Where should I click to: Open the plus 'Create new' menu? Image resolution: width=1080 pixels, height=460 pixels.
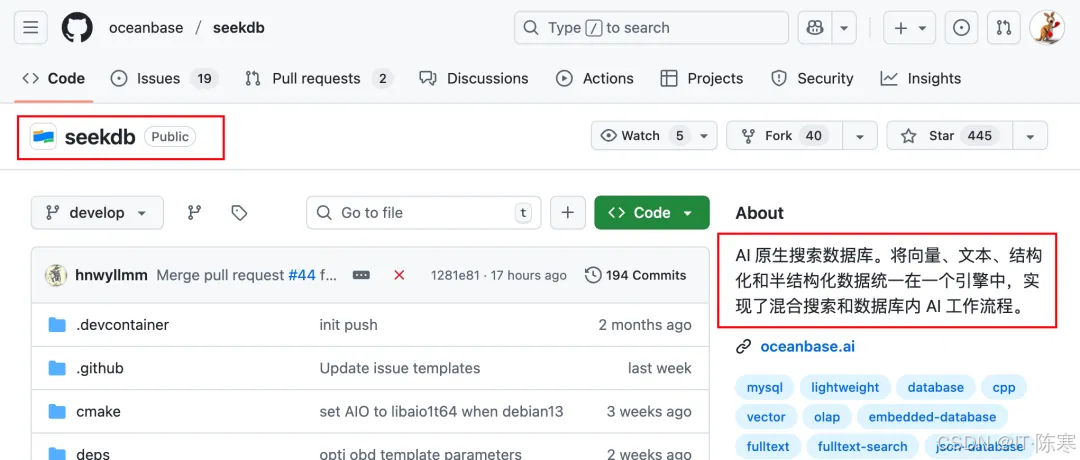click(910, 28)
